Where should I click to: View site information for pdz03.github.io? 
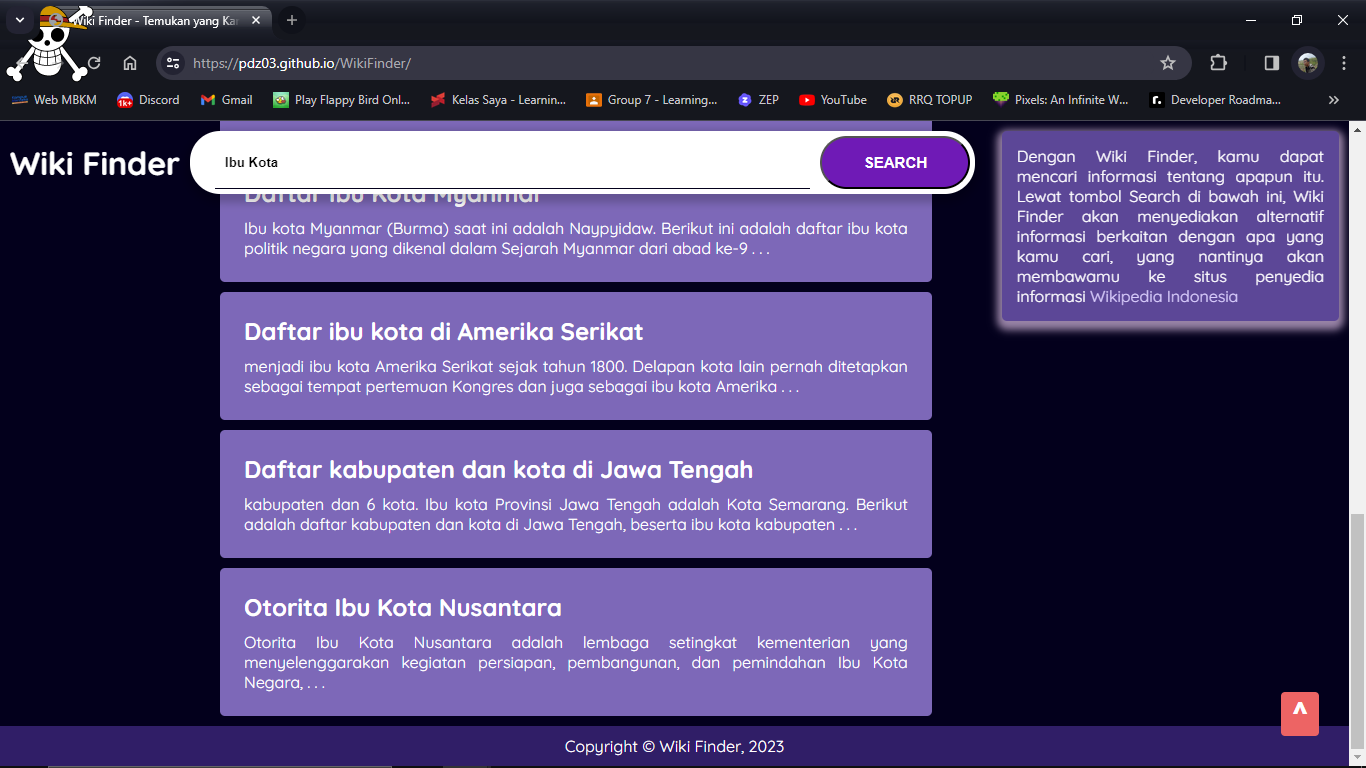point(173,63)
